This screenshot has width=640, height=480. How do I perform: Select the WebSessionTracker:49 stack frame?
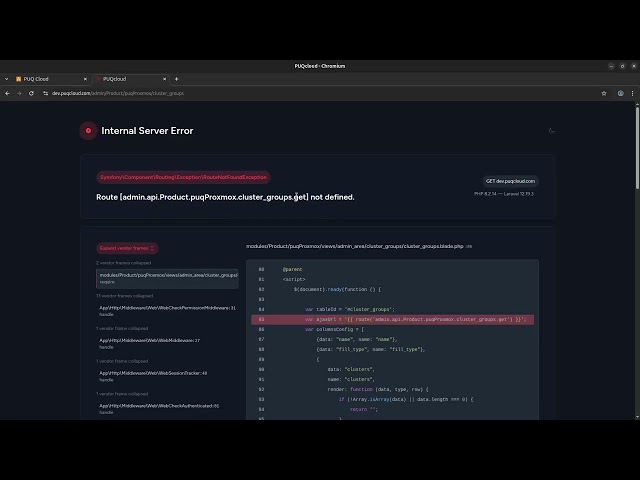click(x=167, y=376)
